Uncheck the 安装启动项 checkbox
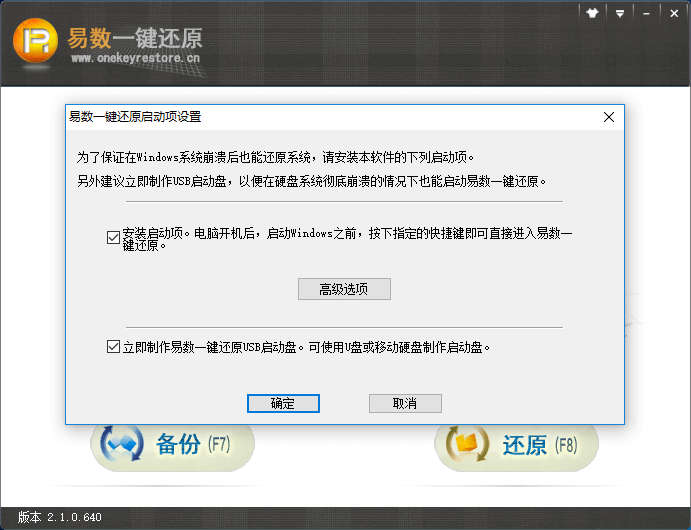Image resolution: width=691 pixels, height=530 pixels. tap(113, 238)
